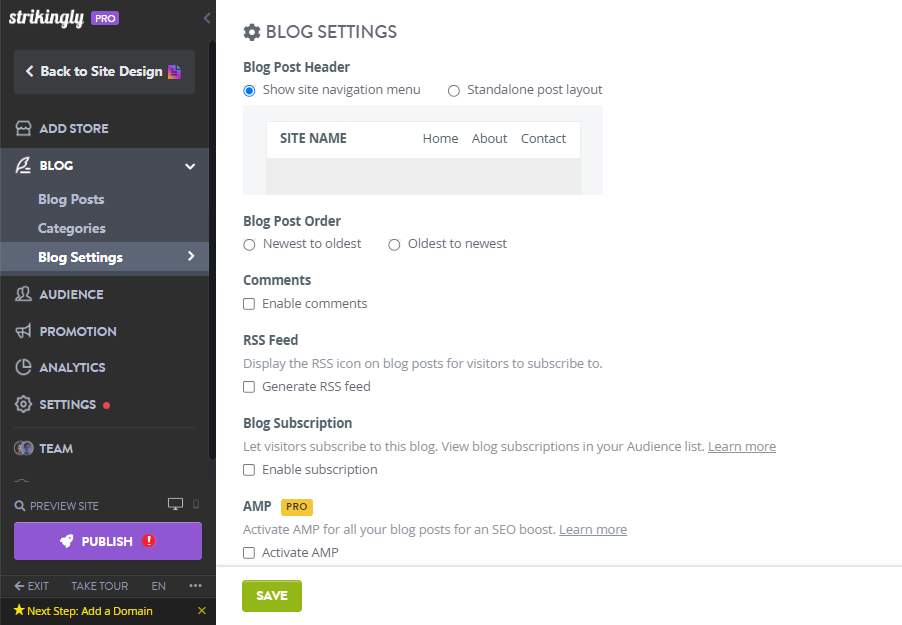
Task: Click the Audience people icon
Action: coord(23,295)
